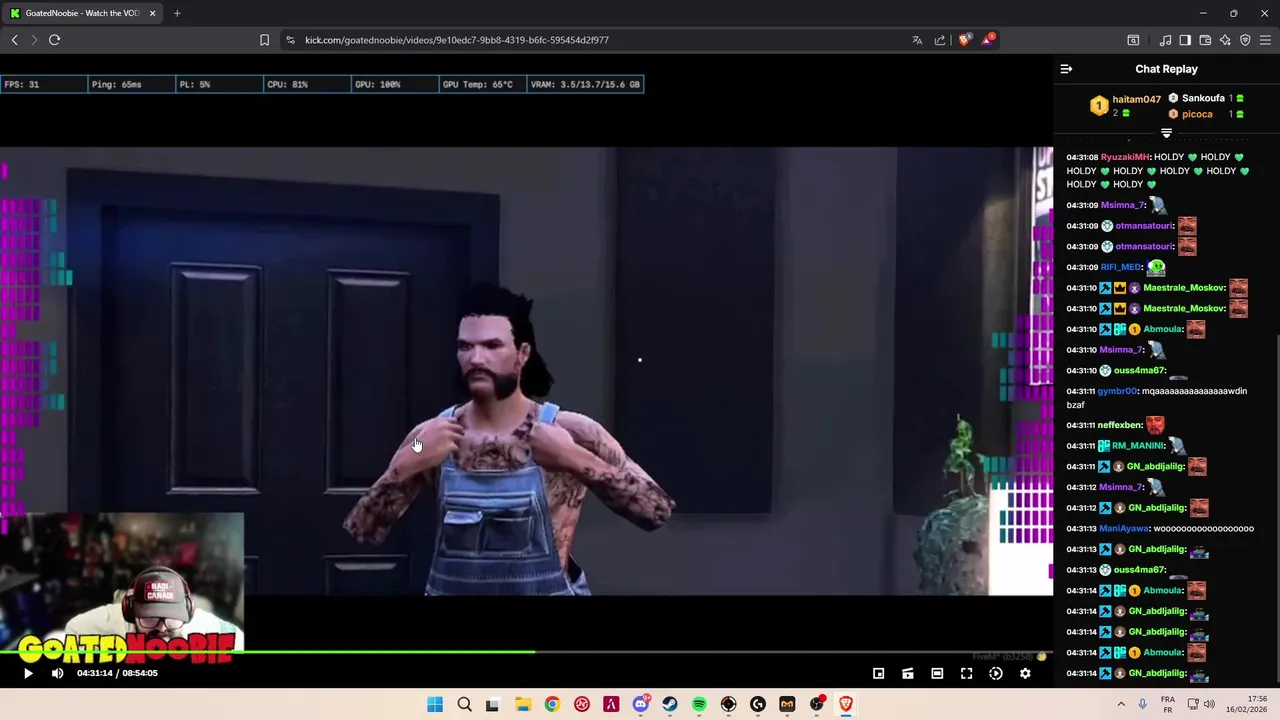Open Google Chrome from the taskbar
The image size is (1280, 720).
click(552, 704)
